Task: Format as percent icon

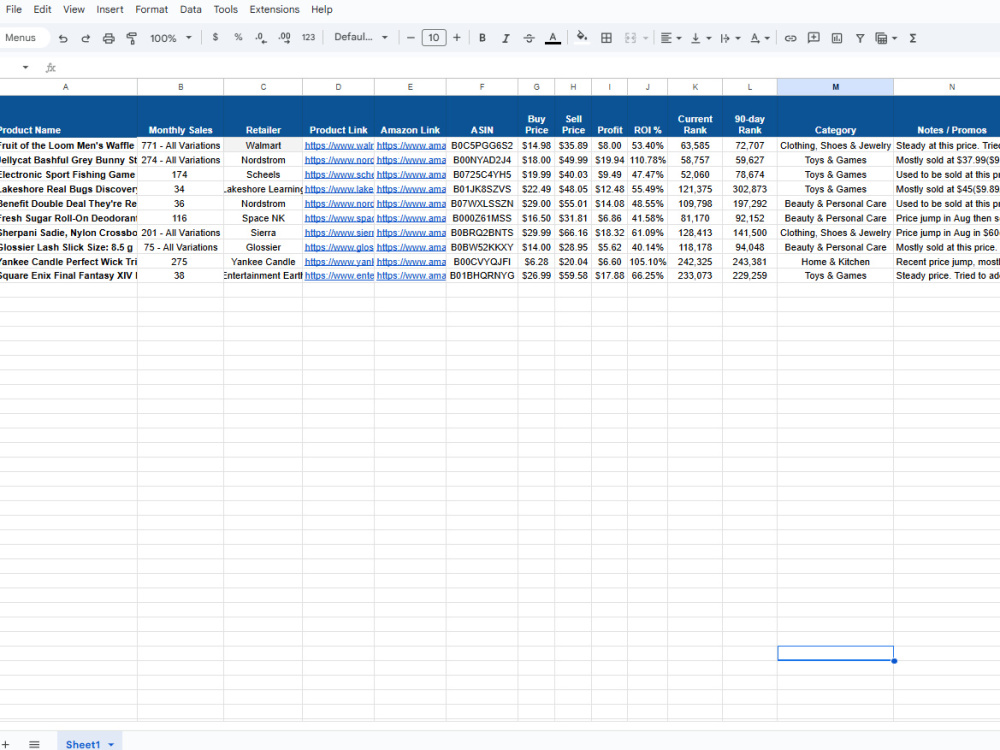Action: click(238, 38)
